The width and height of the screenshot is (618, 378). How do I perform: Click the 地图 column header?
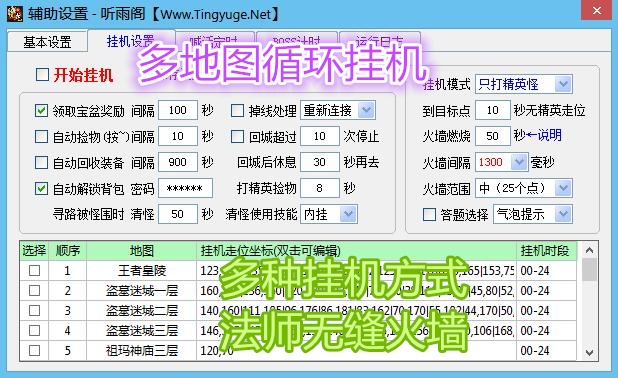[141, 251]
